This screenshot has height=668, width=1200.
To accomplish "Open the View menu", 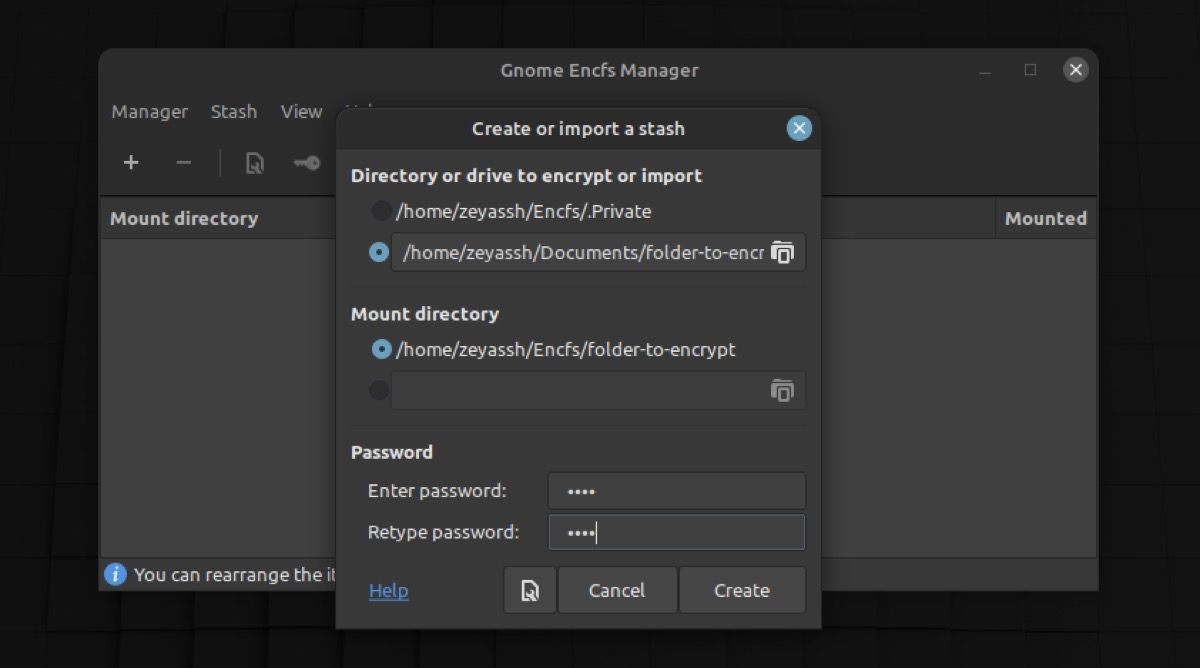I will point(300,112).
